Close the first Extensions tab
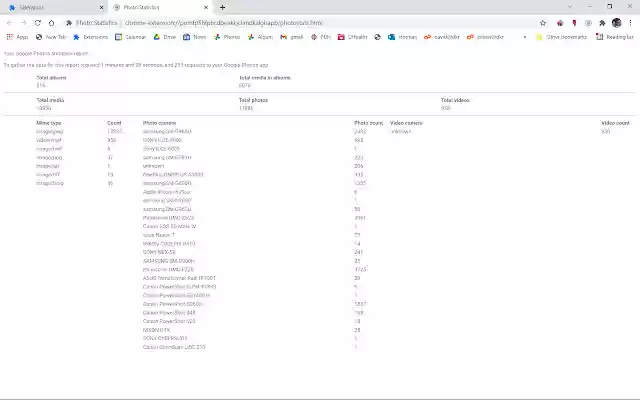 click(x=102, y=7)
